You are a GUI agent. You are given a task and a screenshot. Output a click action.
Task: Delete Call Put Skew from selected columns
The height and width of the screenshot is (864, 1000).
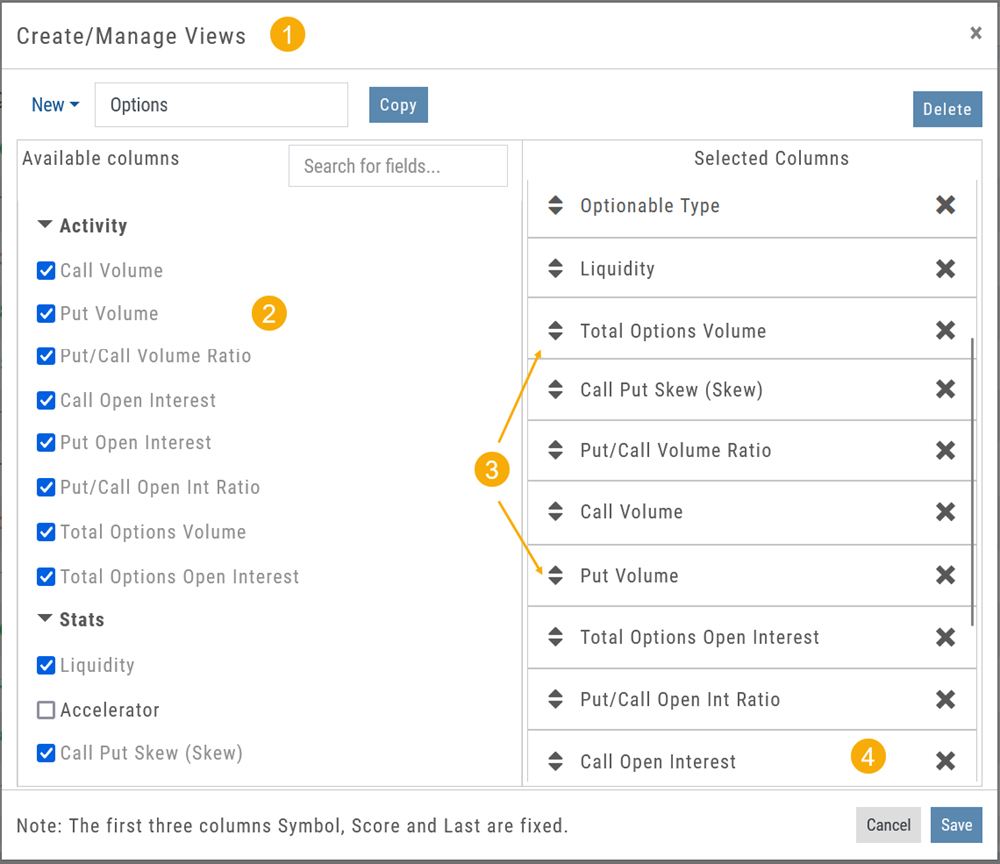pyautogui.click(x=945, y=390)
